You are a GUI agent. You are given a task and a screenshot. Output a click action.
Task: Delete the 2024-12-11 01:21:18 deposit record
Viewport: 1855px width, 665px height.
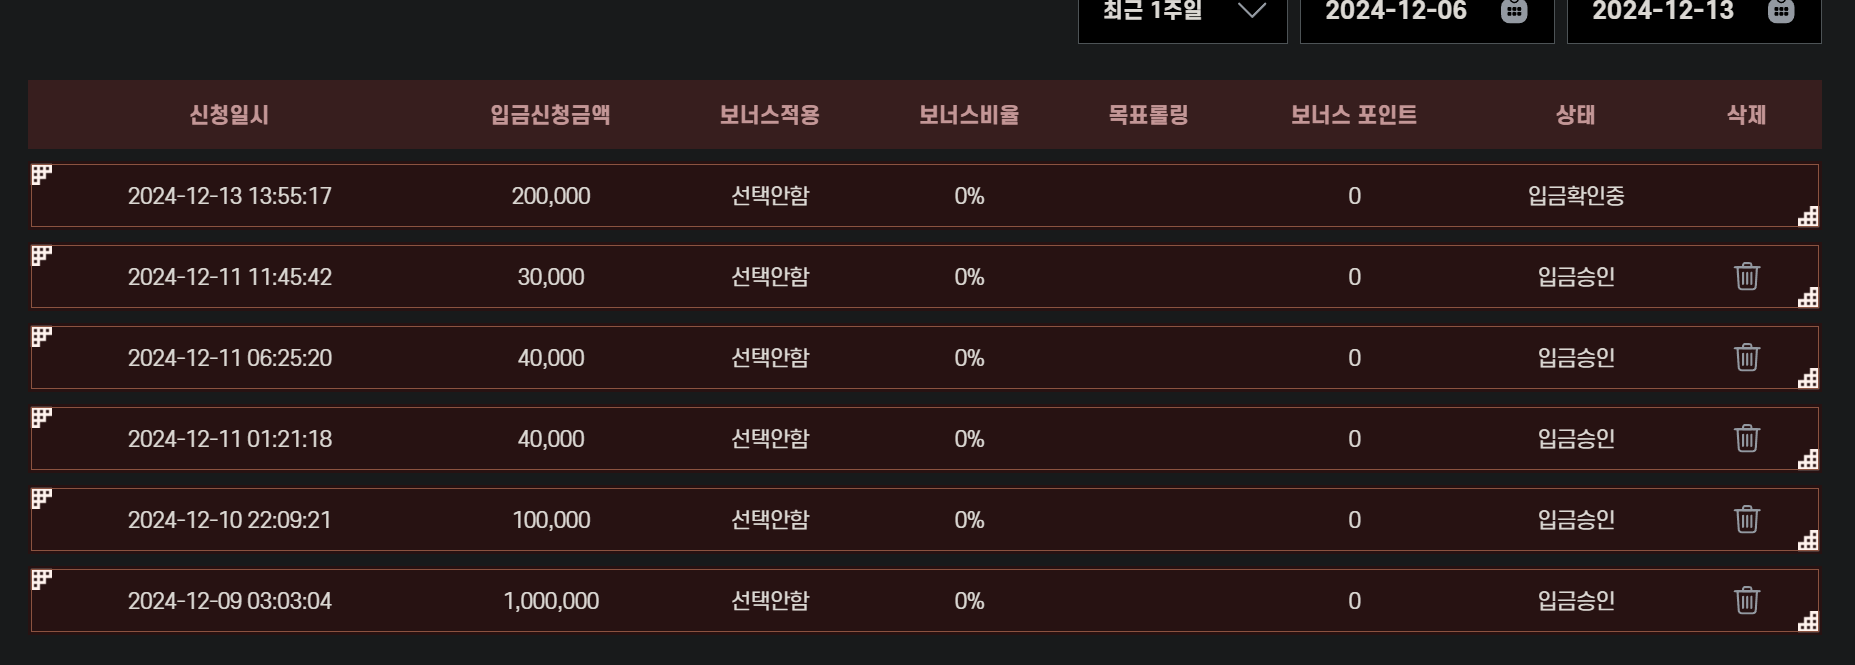coord(1746,438)
